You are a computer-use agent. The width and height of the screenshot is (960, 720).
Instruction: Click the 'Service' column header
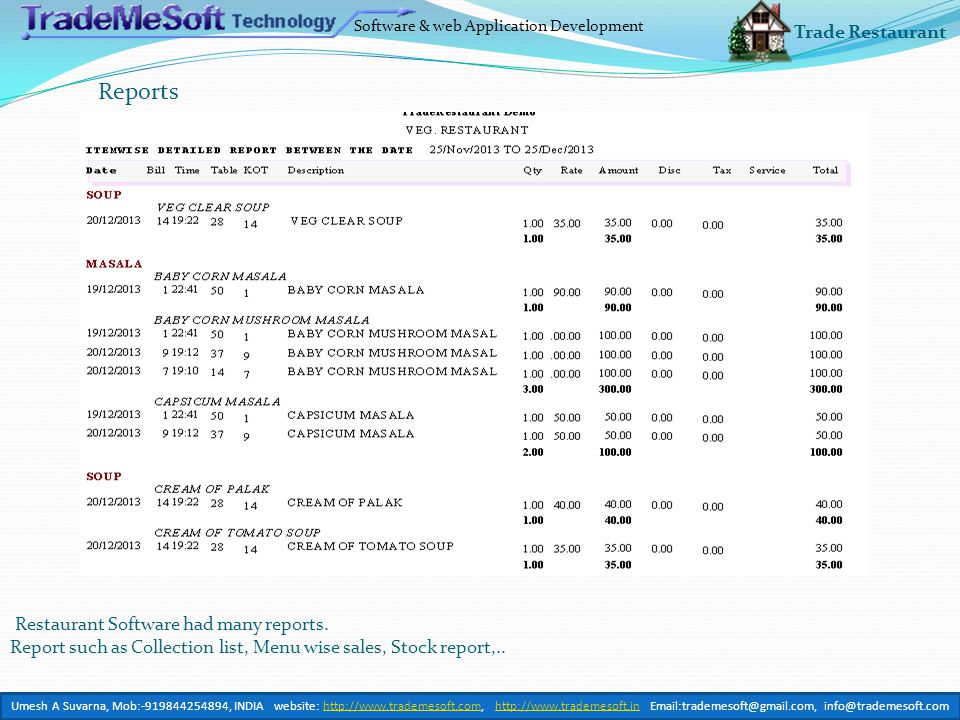767,170
